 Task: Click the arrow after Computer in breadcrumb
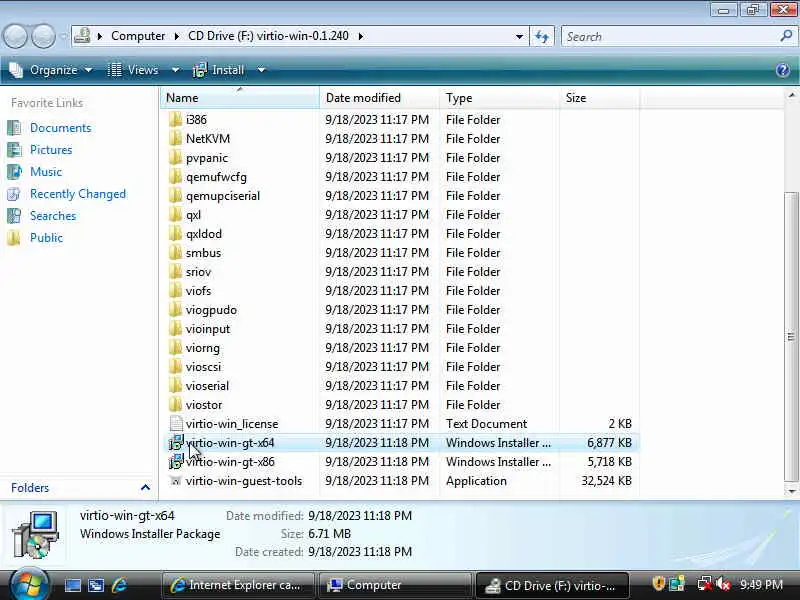177,36
